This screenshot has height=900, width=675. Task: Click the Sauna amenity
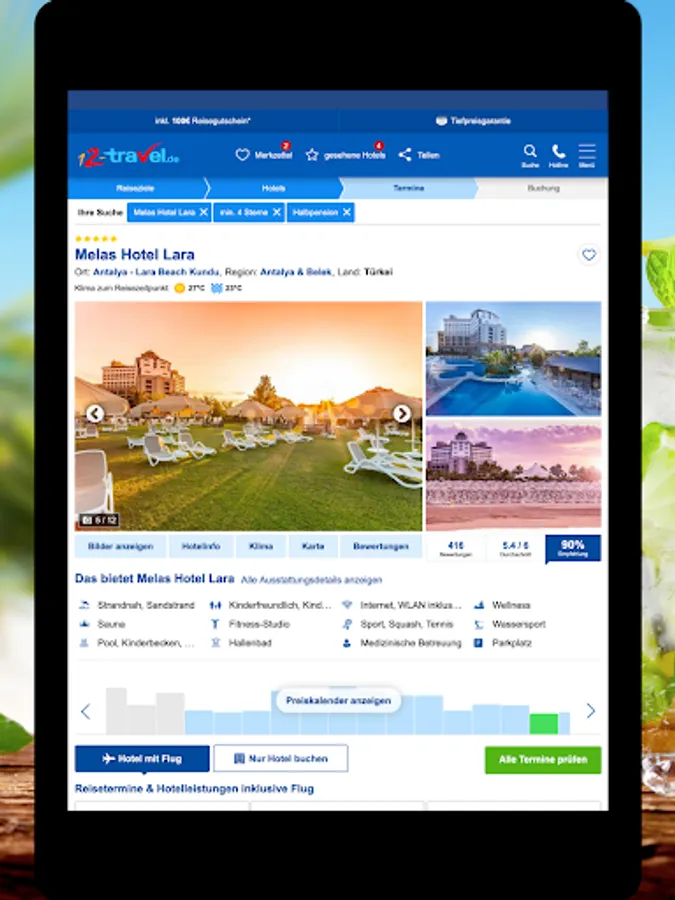pos(103,624)
